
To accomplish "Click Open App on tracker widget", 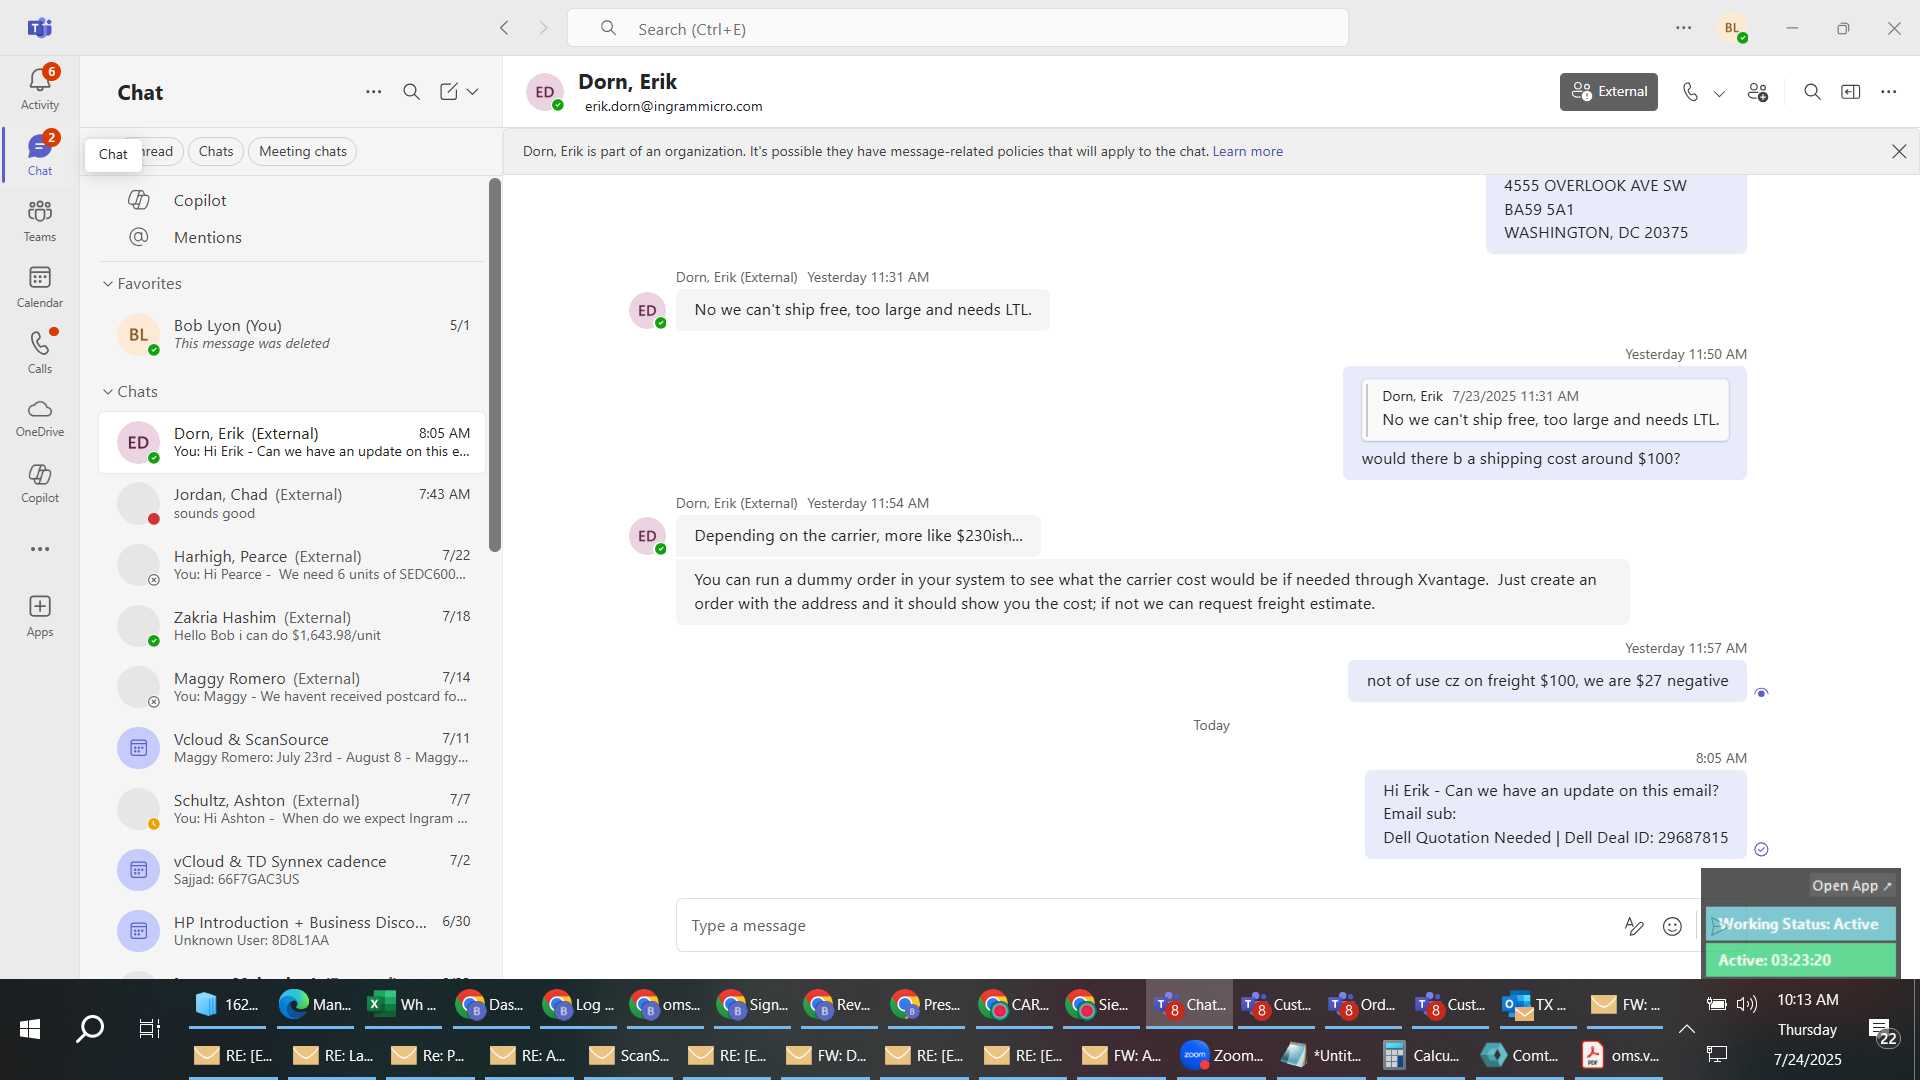I will (x=1852, y=886).
